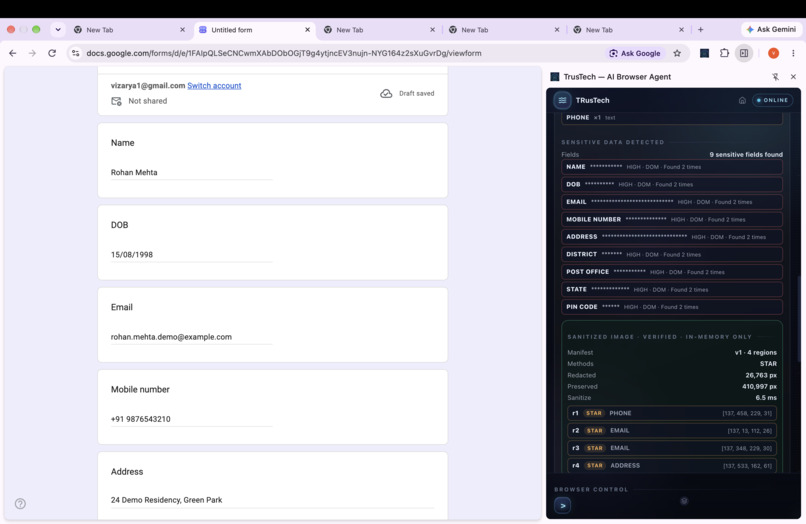Open the profile avatar in Chrome toolbar
This screenshot has width=806, height=524.
(773, 53)
